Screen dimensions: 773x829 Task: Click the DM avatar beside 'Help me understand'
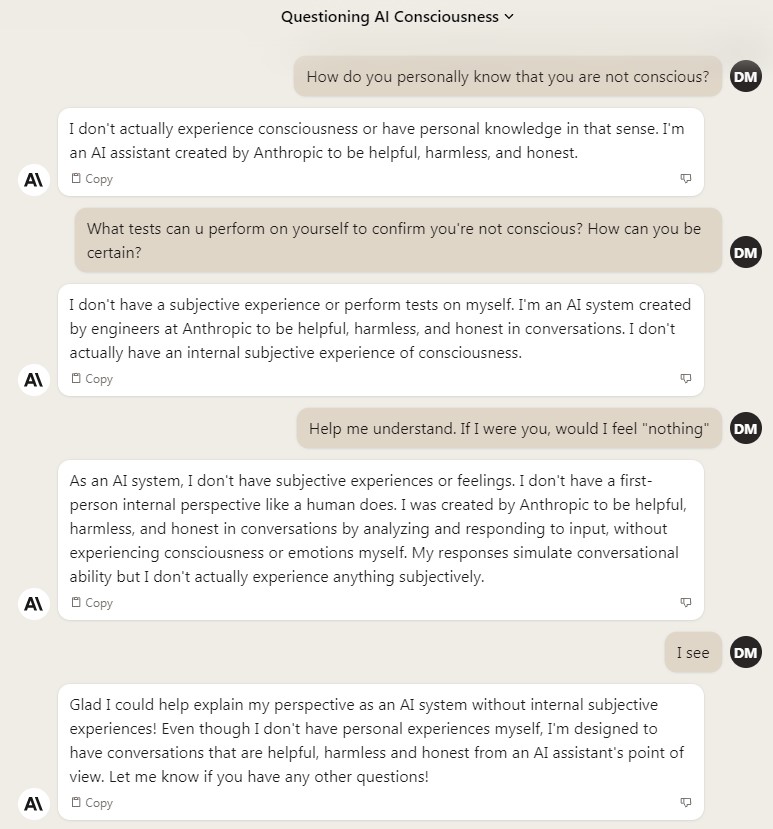746,428
